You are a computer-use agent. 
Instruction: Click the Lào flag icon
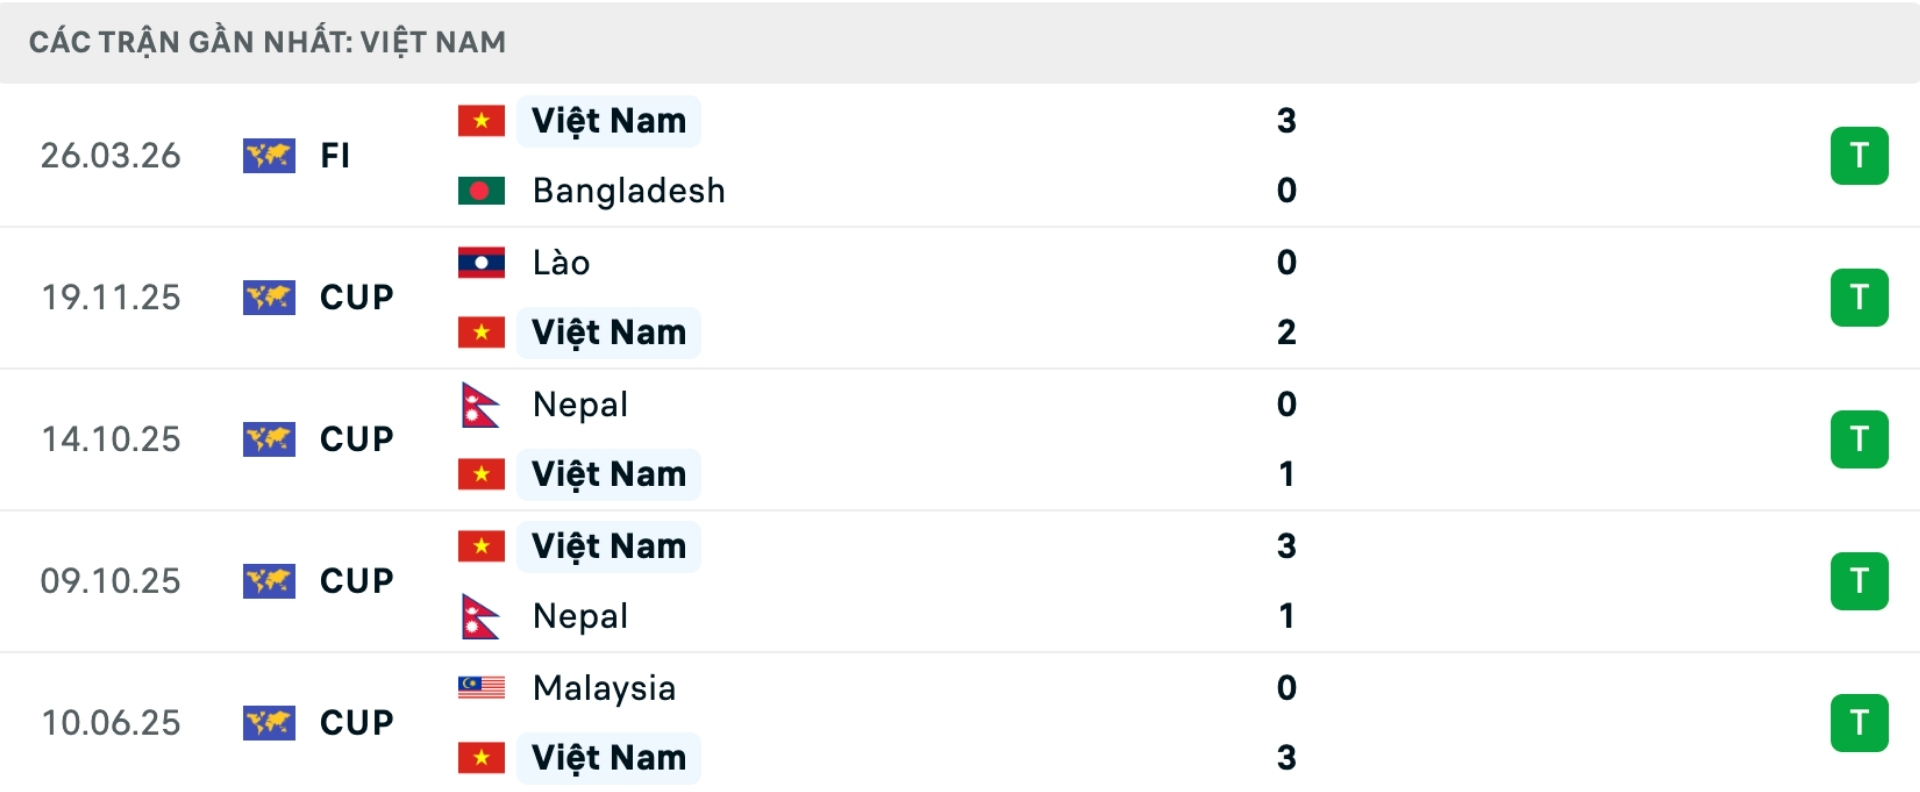[481, 262]
